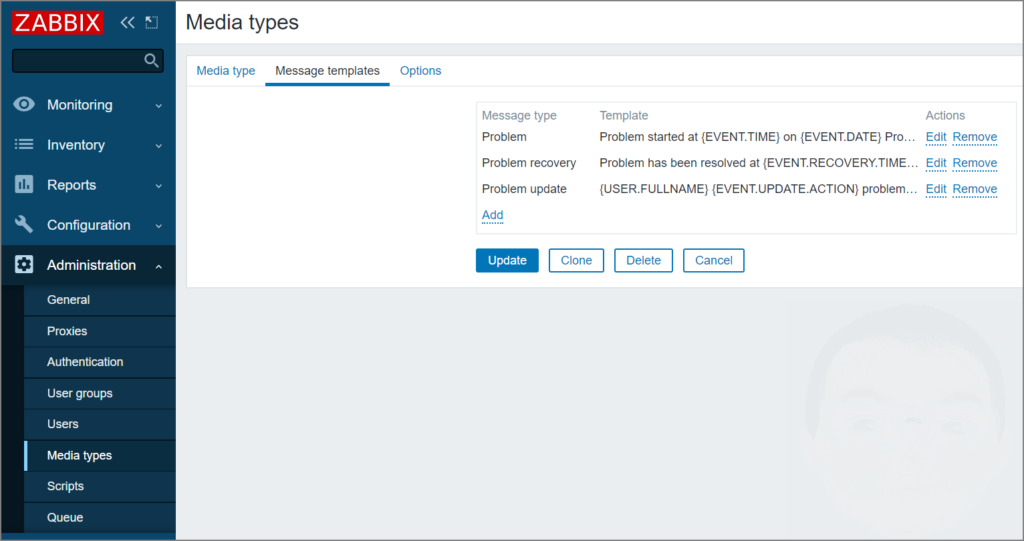Screen dimensions: 1024x541
Task: Click the Administration gear icon
Action: click(x=24, y=265)
